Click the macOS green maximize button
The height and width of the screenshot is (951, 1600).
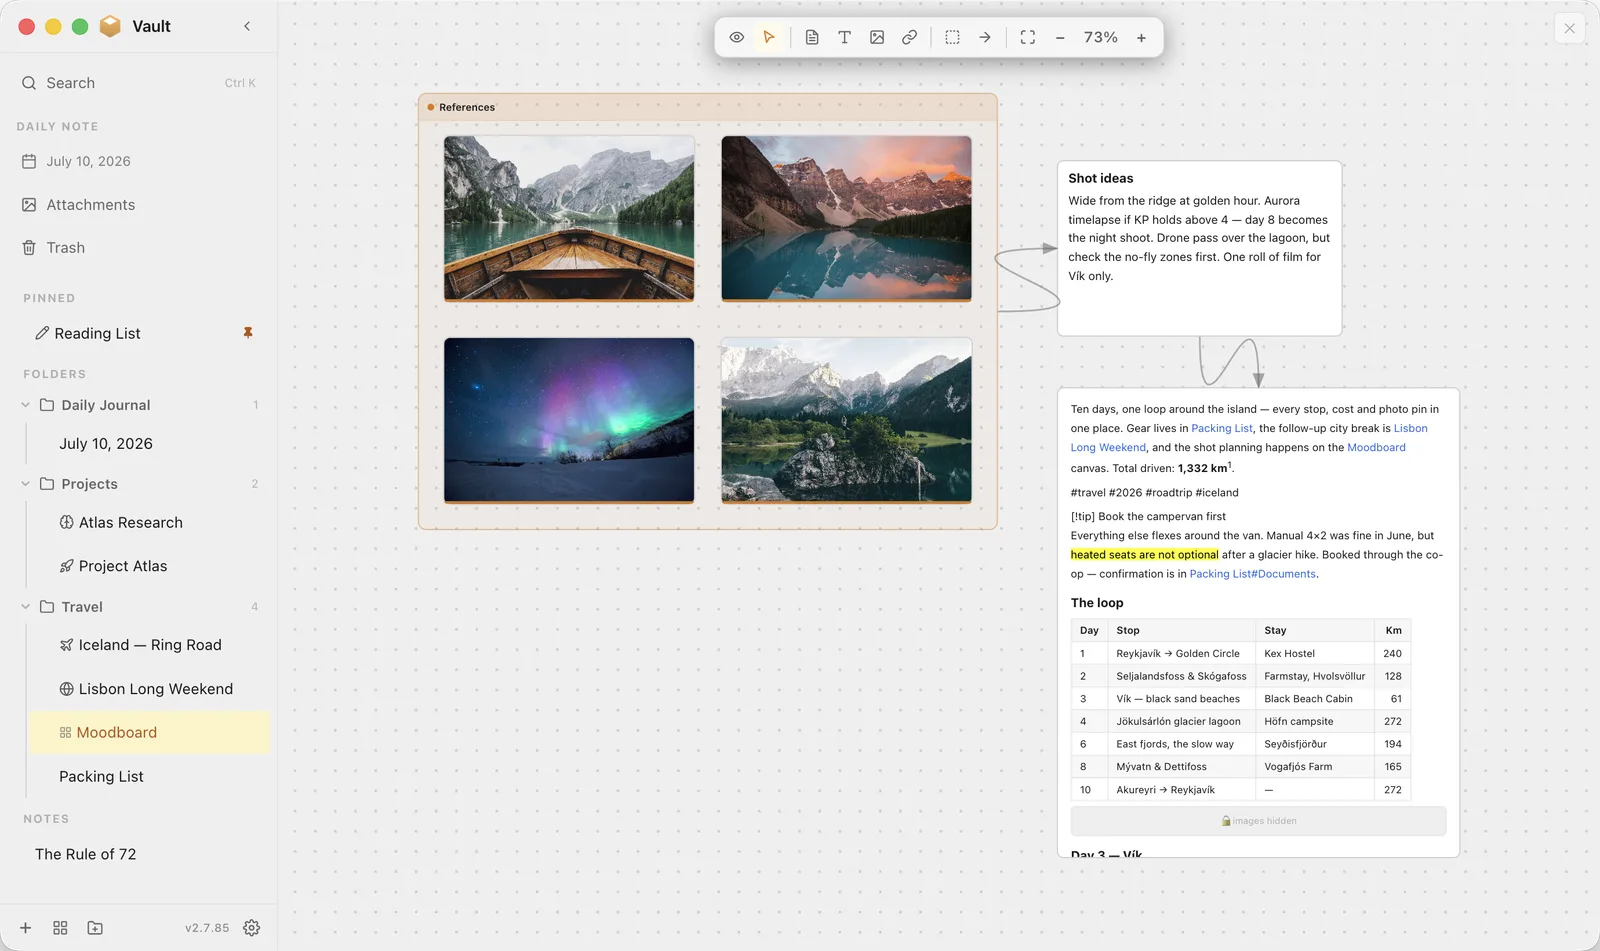(80, 27)
